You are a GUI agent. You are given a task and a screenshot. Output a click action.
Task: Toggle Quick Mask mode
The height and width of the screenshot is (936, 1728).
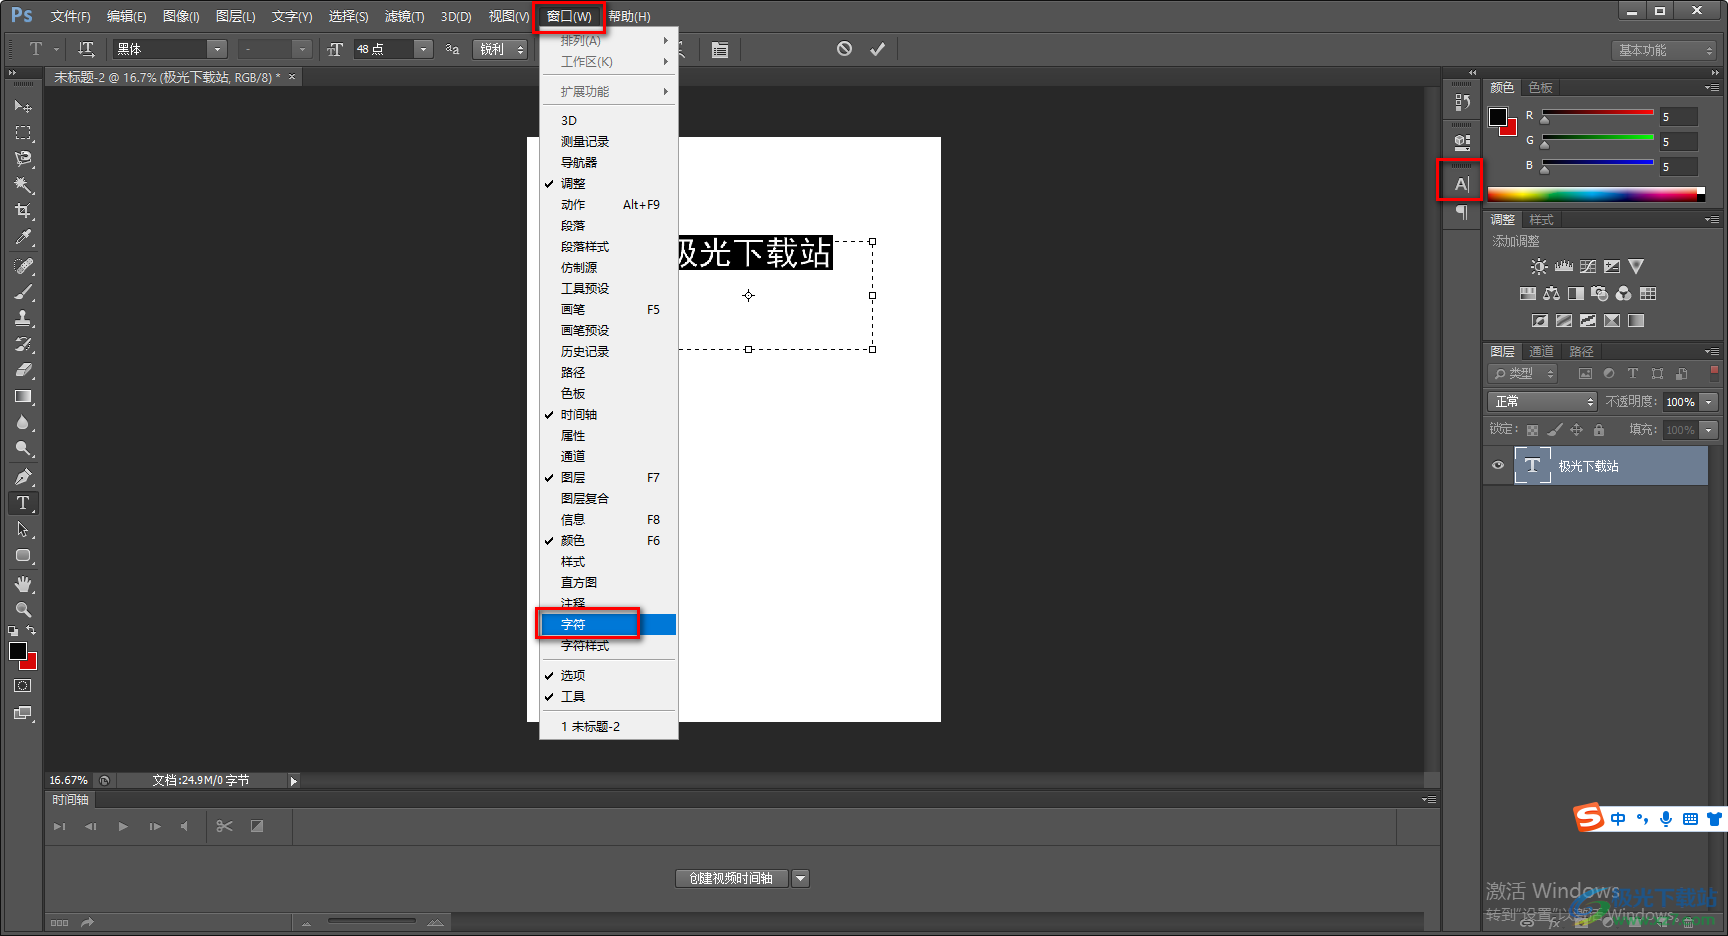[x=23, y=686]
